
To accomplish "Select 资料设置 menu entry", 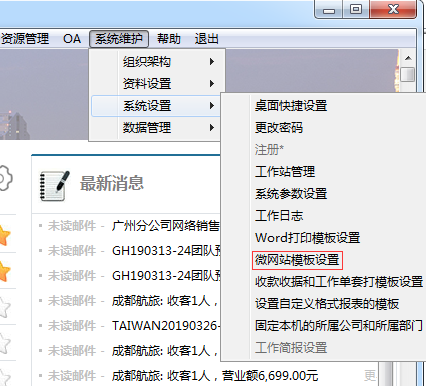I will [x=157, y=84].
